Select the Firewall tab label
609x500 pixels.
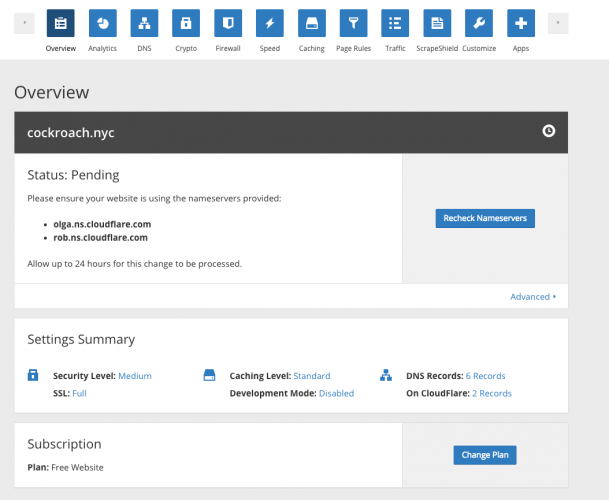tap(228, 49)
